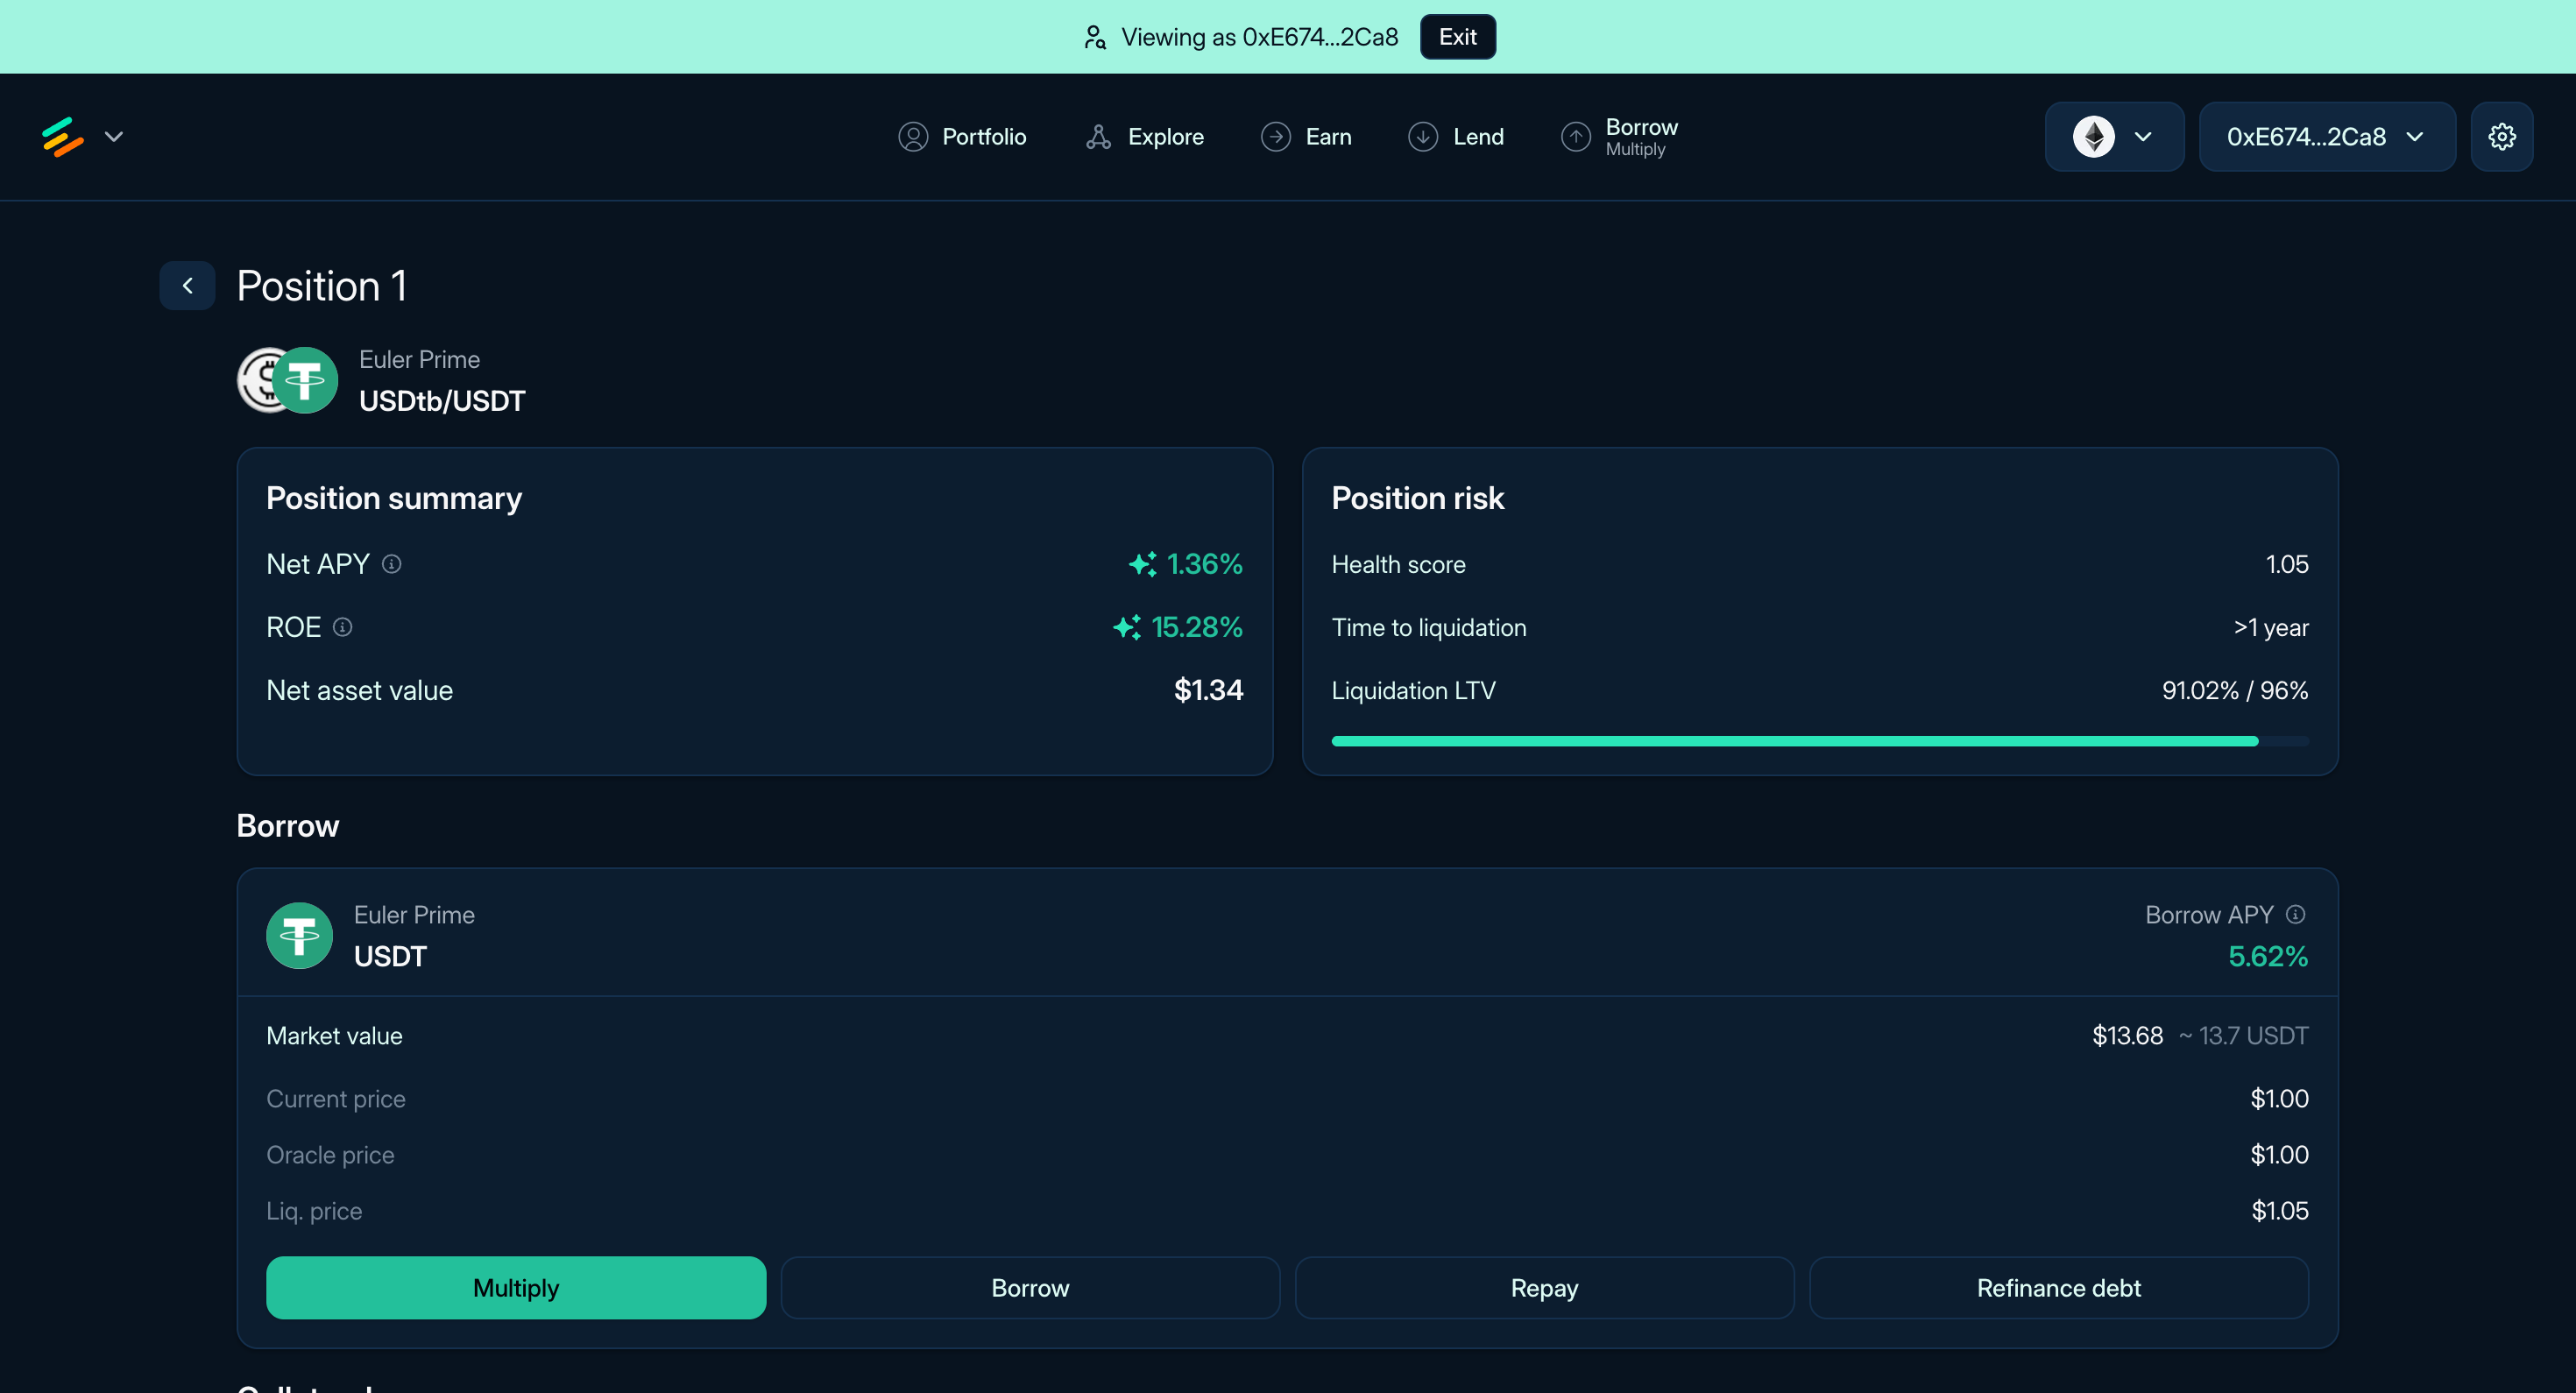Click the sparkle icon beside 15.28%
The width and height of the screenshot is (2576, 1393).
(x=1127, y=627)
